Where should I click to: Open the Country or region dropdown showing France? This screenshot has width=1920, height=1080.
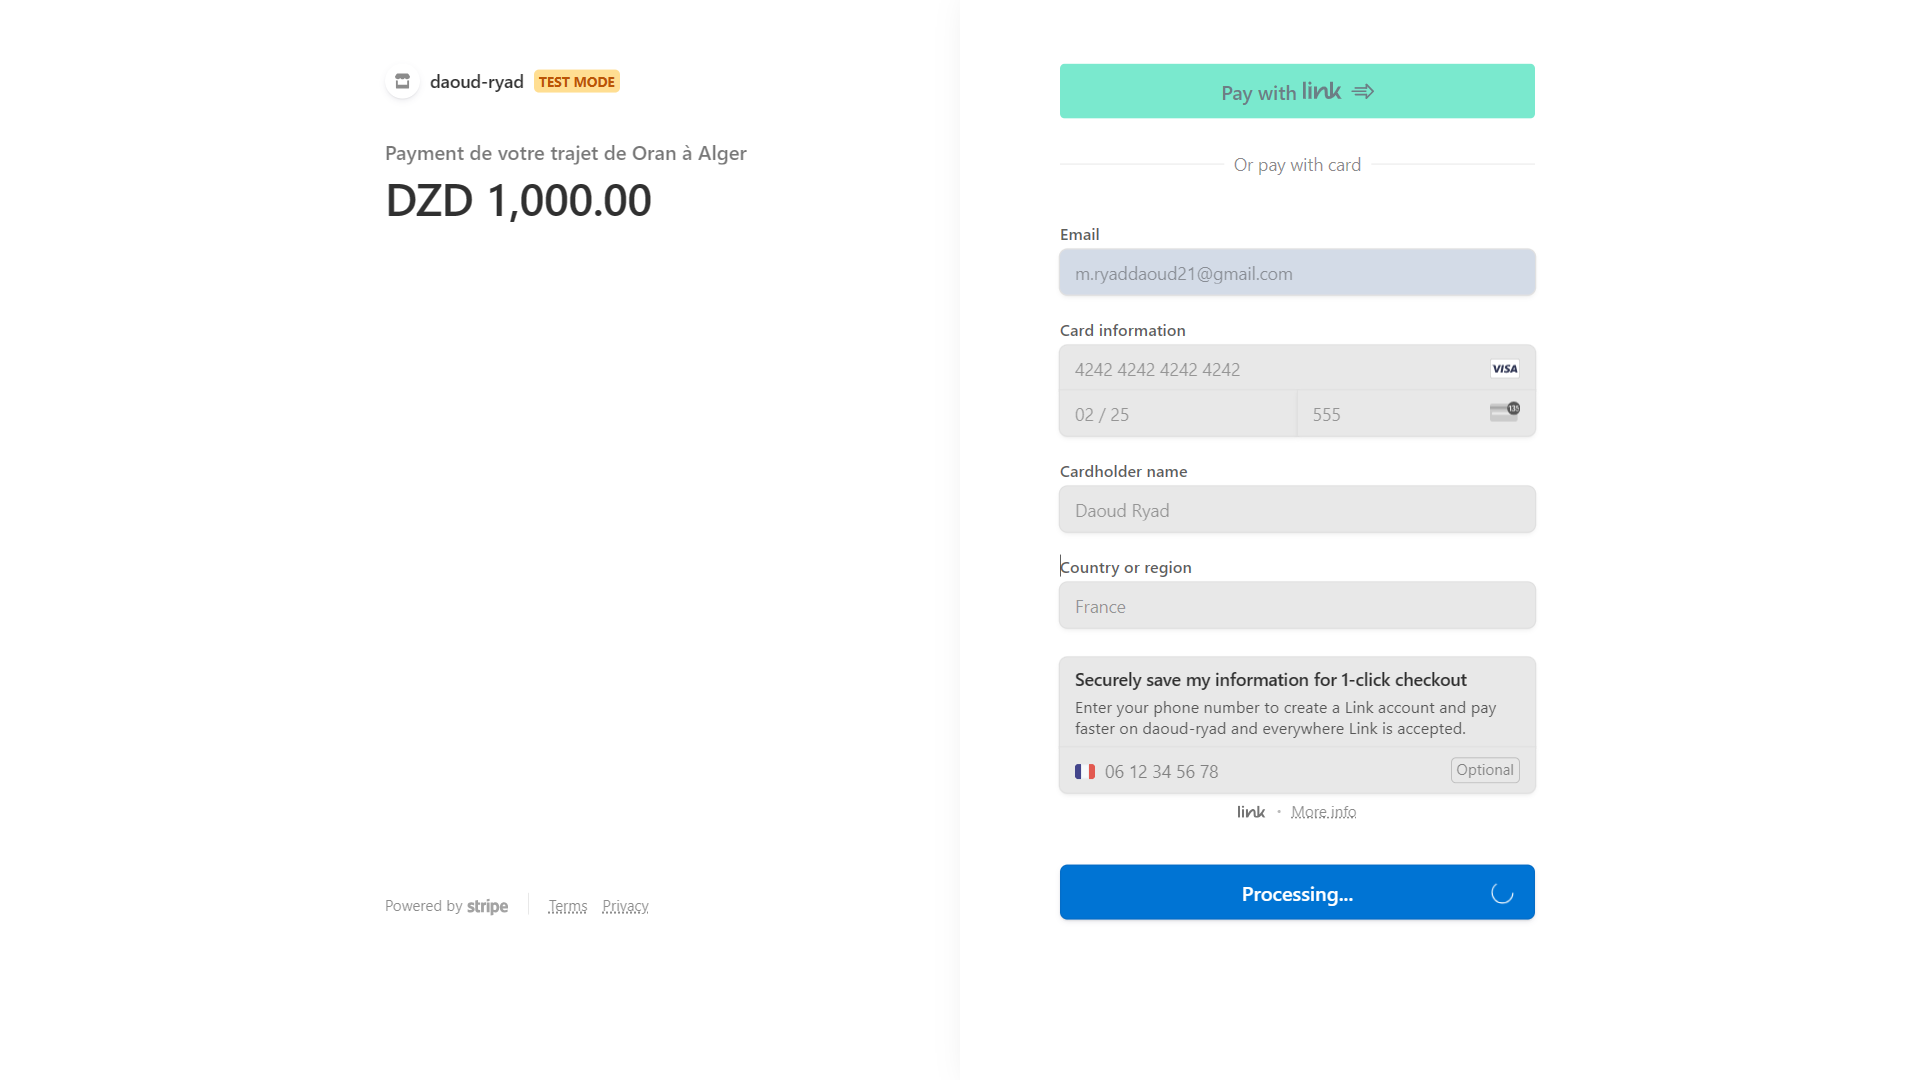tap(1296, 605)
